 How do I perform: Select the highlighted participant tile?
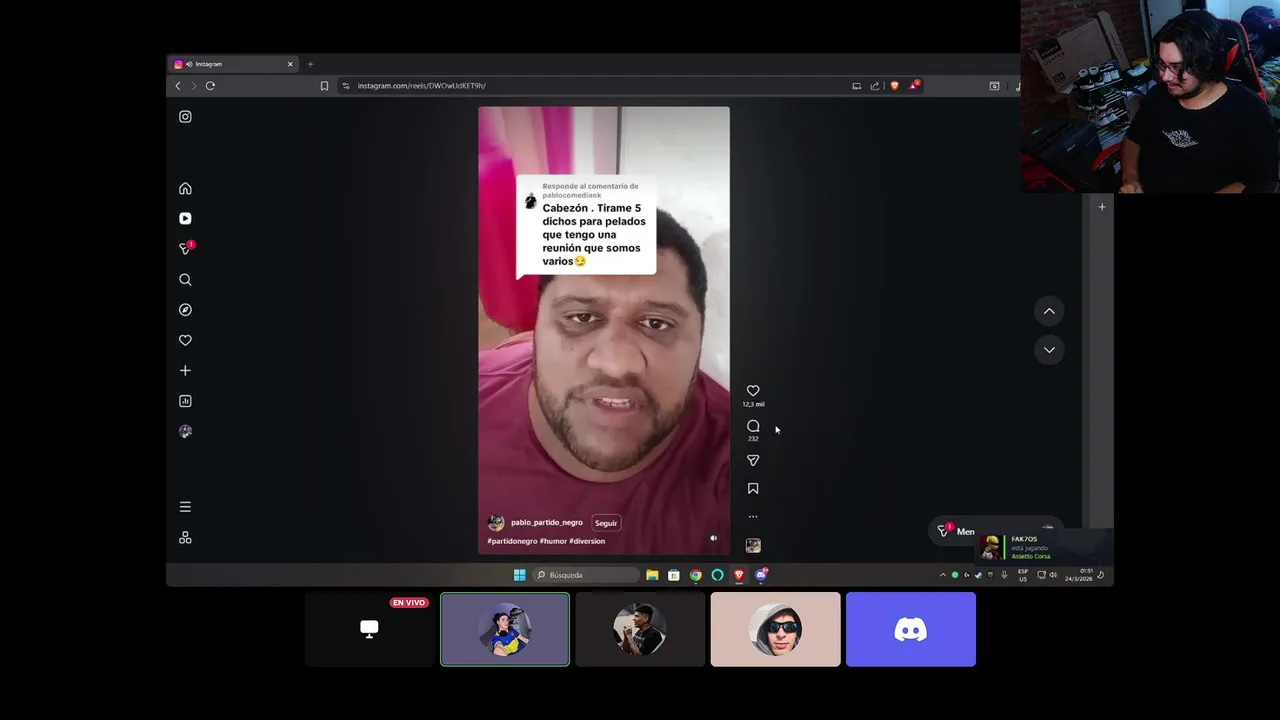505,629
